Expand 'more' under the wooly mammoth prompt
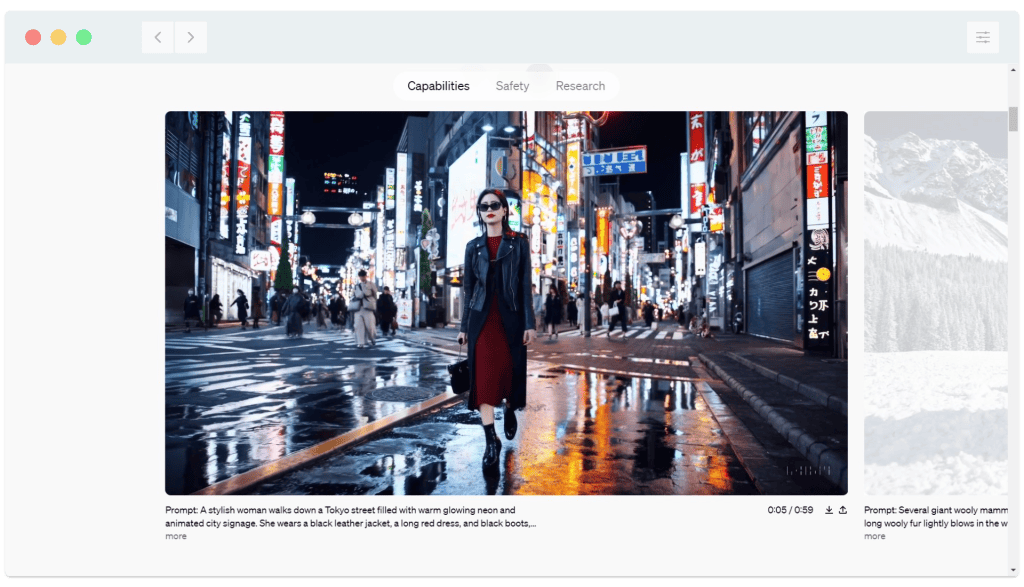The image size is (1024, 587). 873,536
